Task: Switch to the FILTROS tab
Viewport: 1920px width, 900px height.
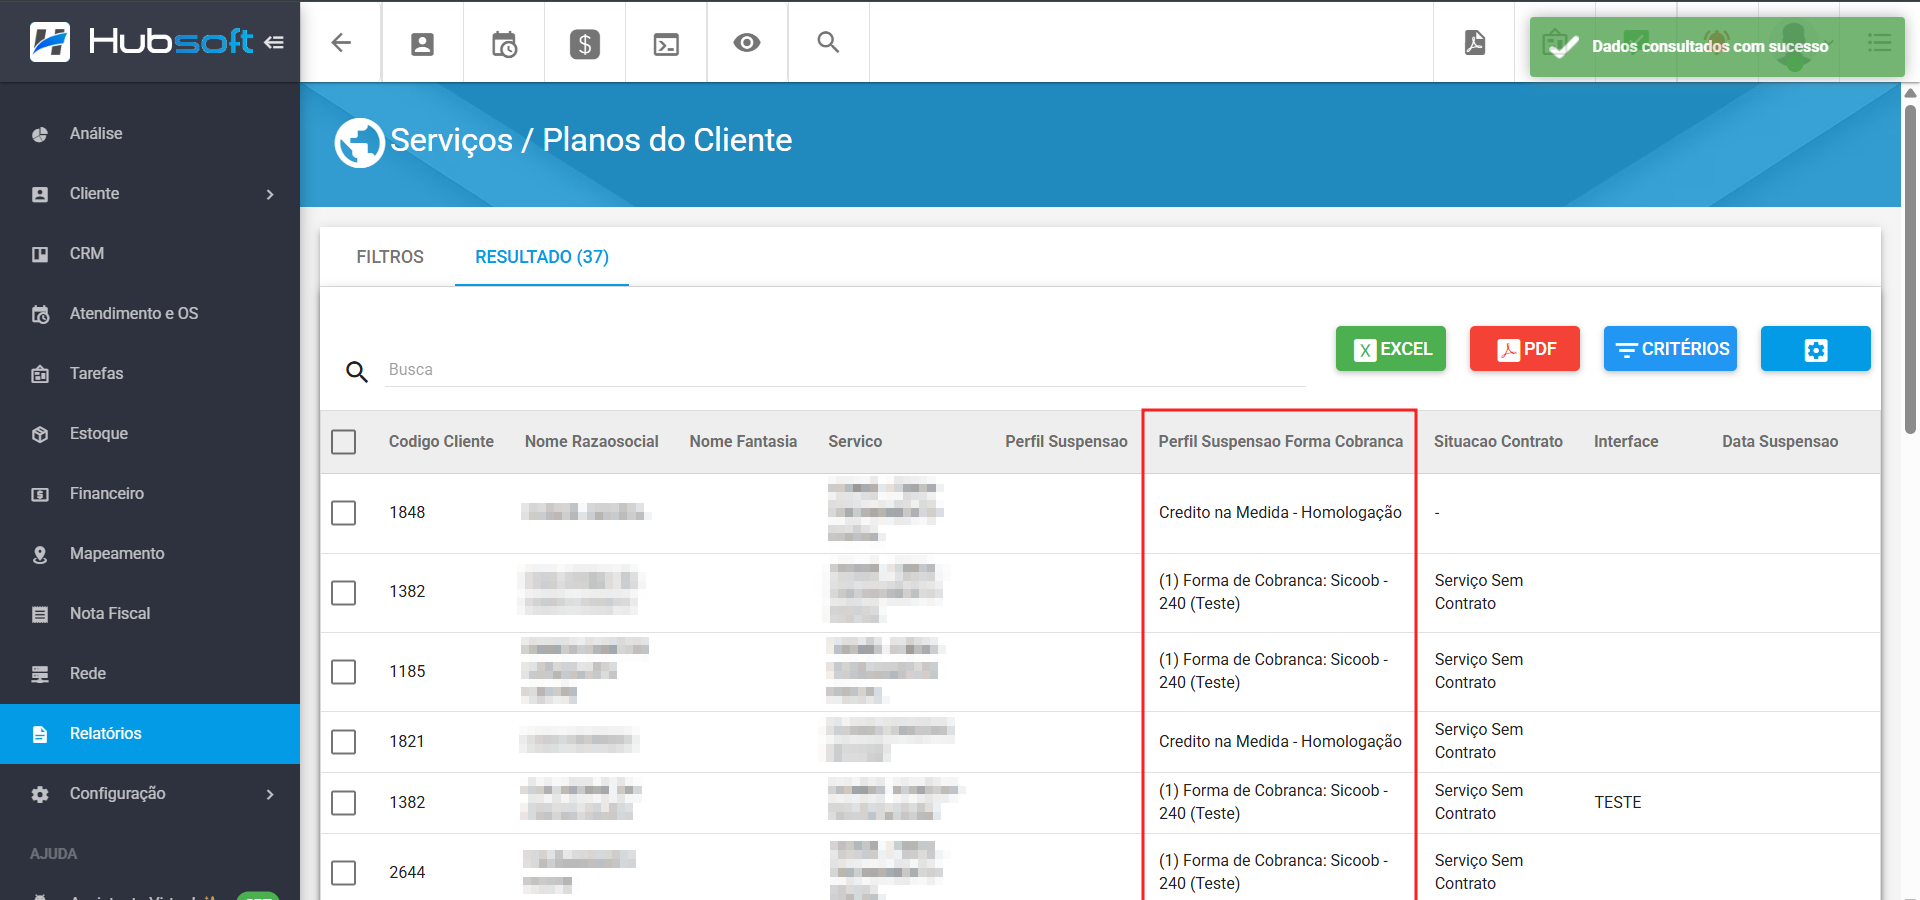Action: coord(390,257)
